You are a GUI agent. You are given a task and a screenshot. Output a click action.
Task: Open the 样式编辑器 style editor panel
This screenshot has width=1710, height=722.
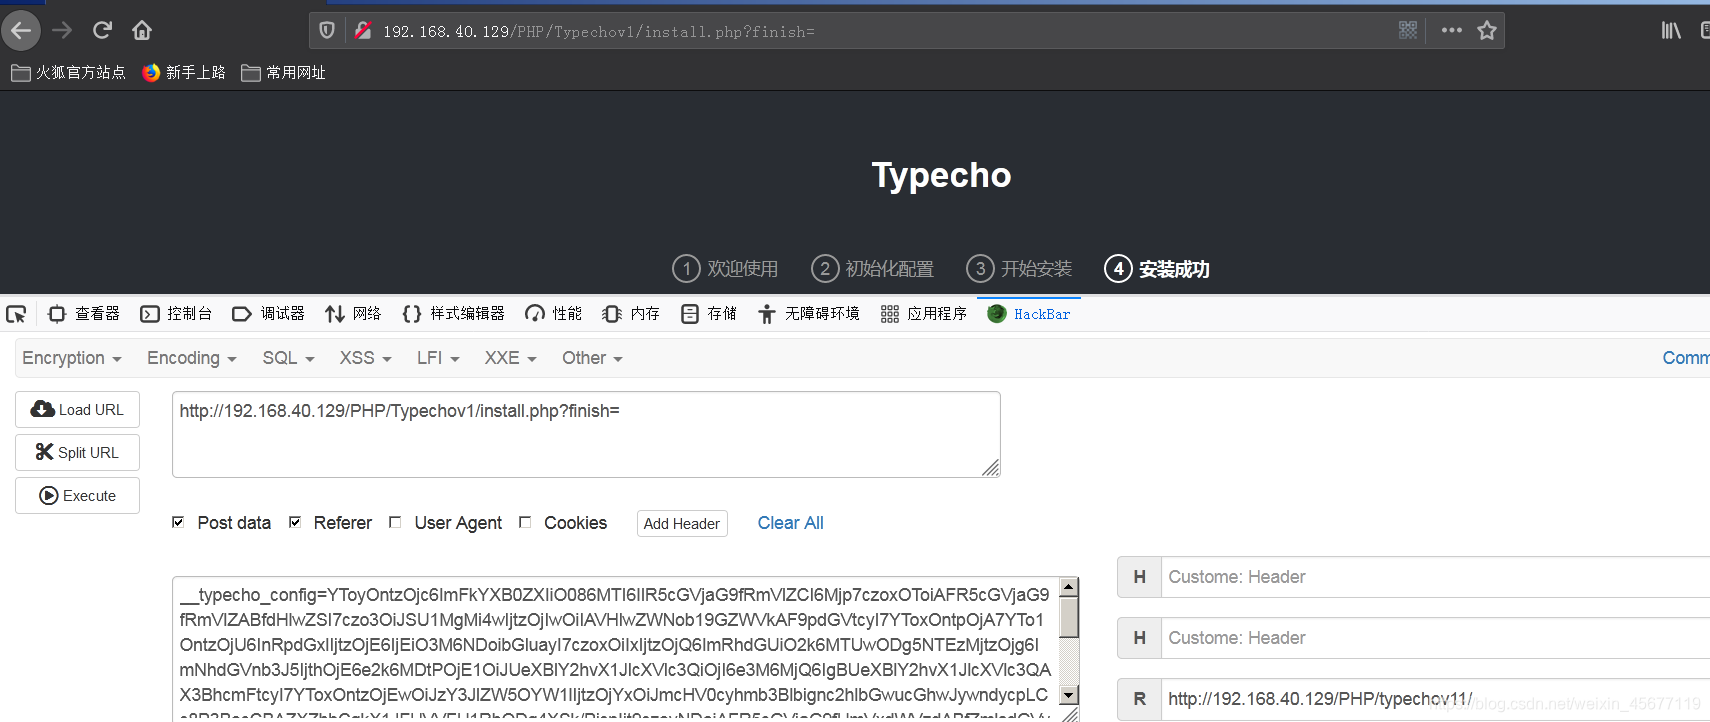pos(453,314)
